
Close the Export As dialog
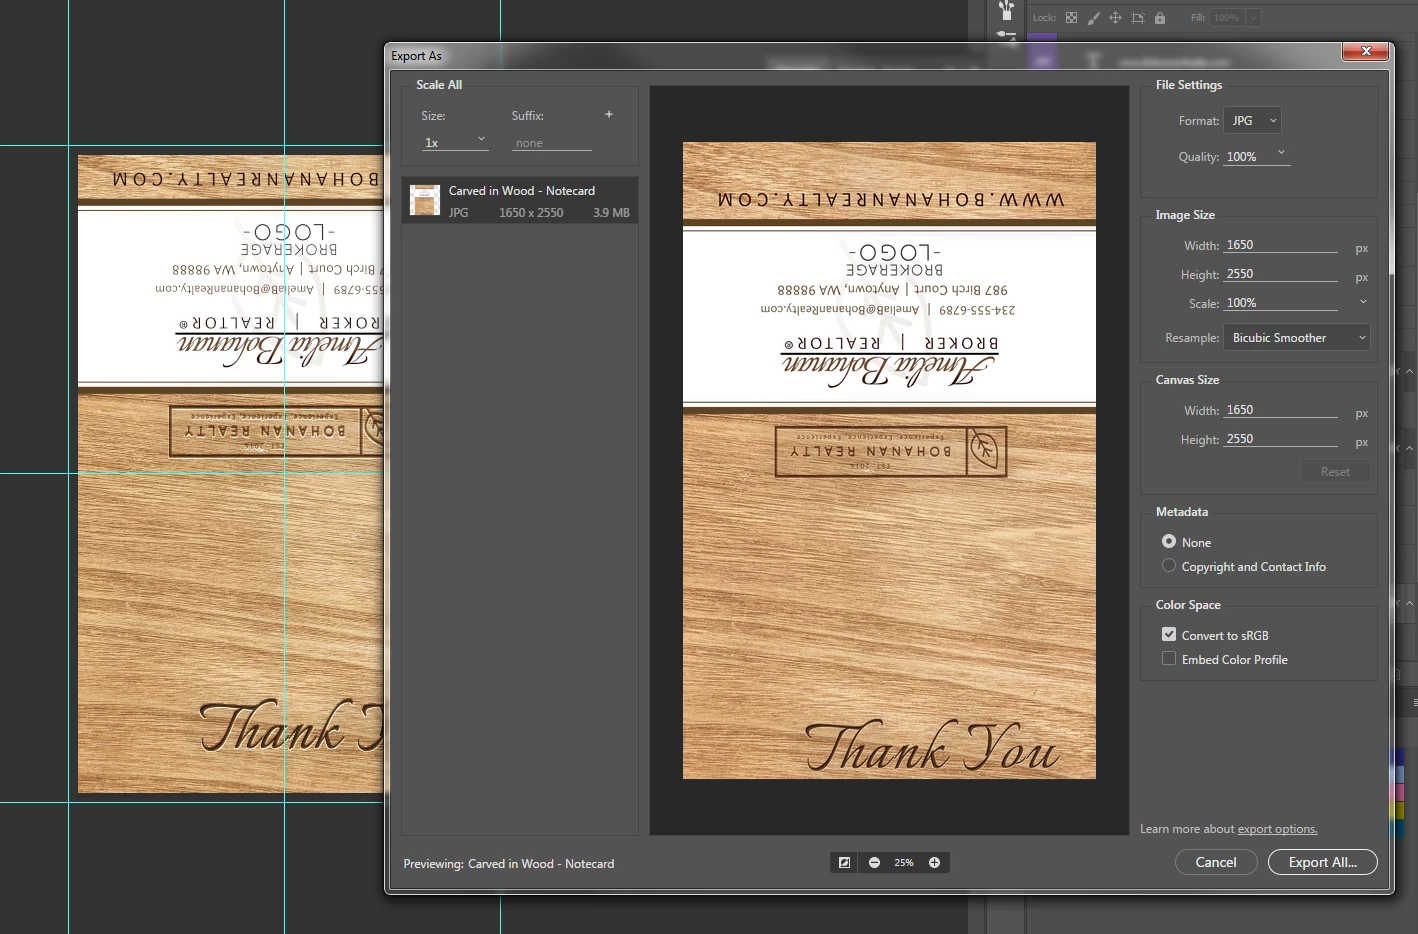1365,50
